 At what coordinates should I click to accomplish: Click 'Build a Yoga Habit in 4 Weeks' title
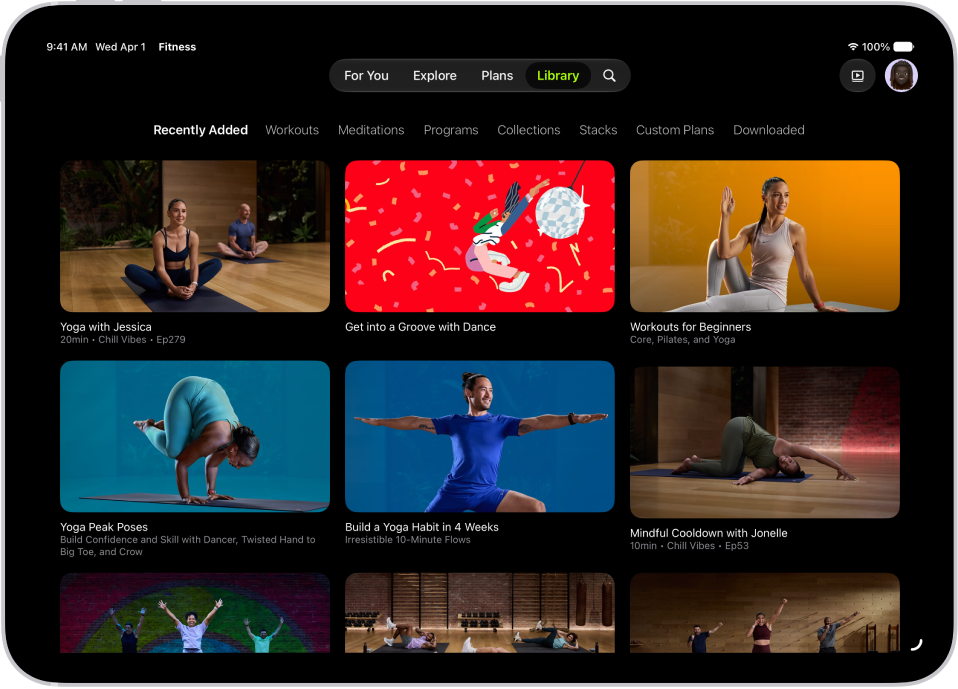coord(422,527)
